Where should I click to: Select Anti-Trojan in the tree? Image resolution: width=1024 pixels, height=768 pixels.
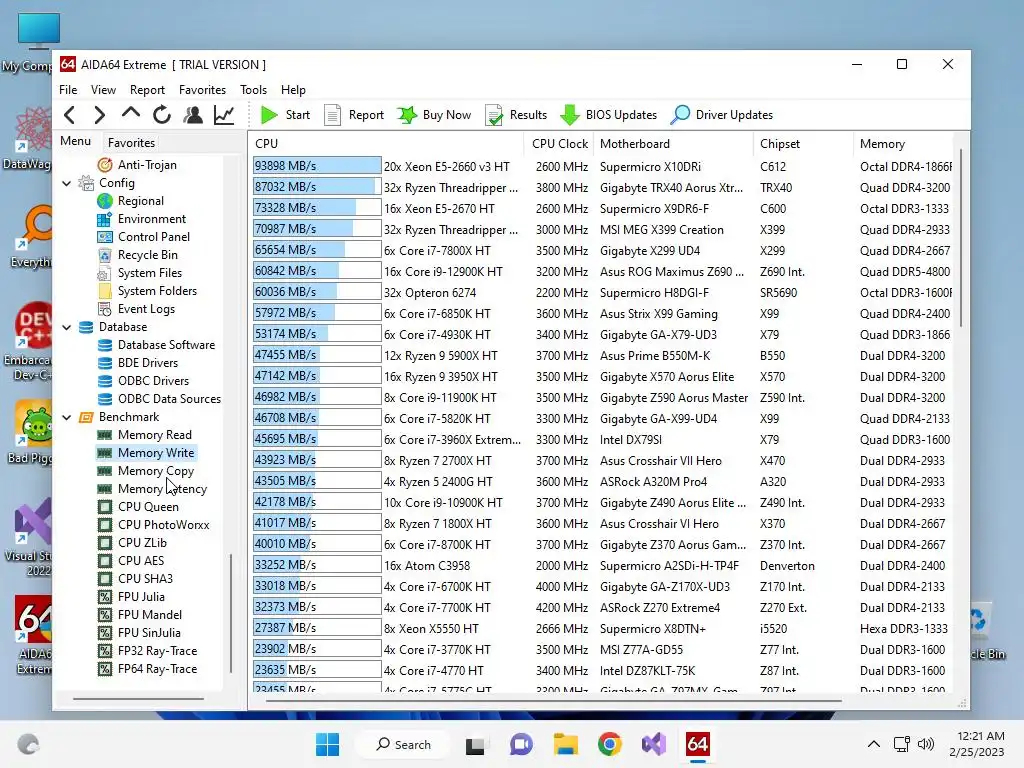pyautogui.click(x=136, y=165)
